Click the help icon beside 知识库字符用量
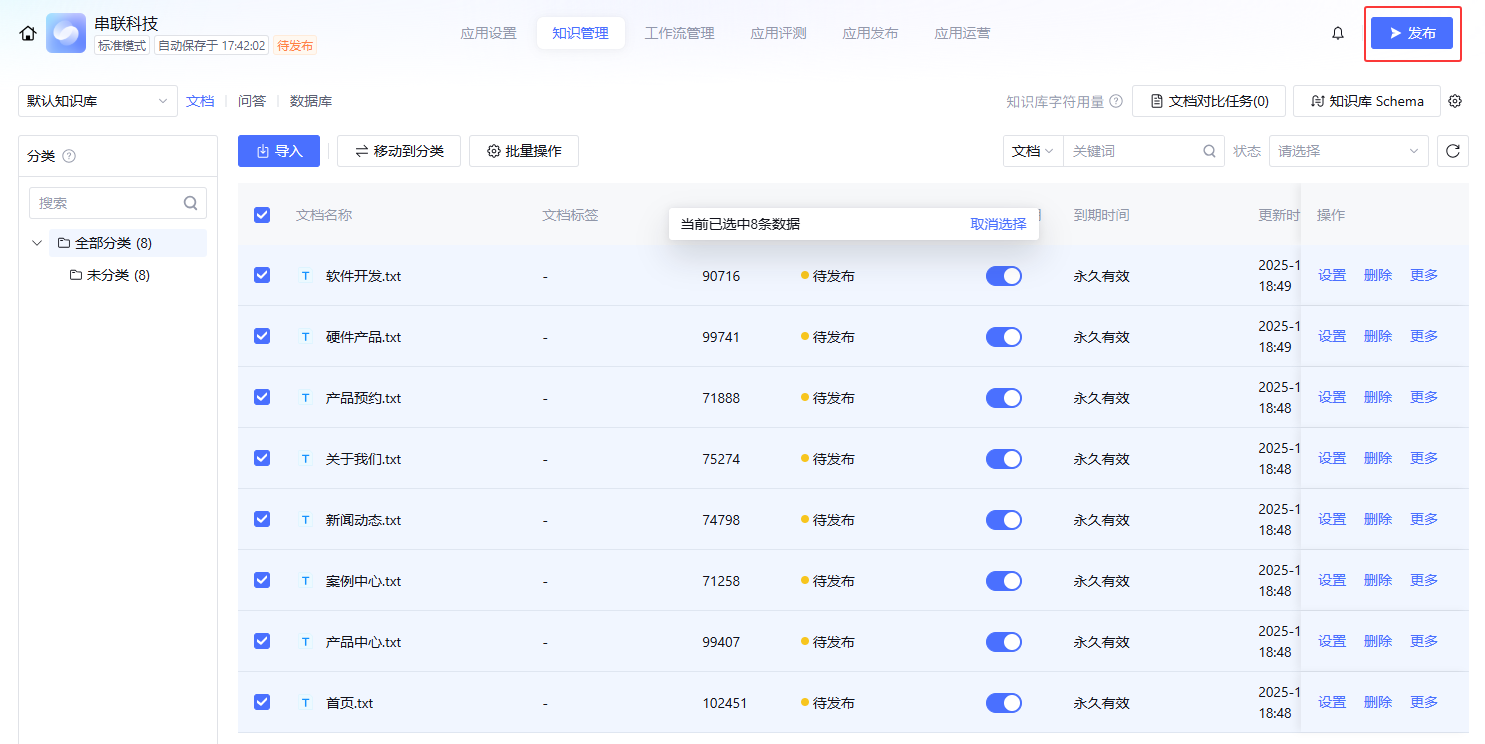This screenshot has height=744, width=1485. [1116, 101]
